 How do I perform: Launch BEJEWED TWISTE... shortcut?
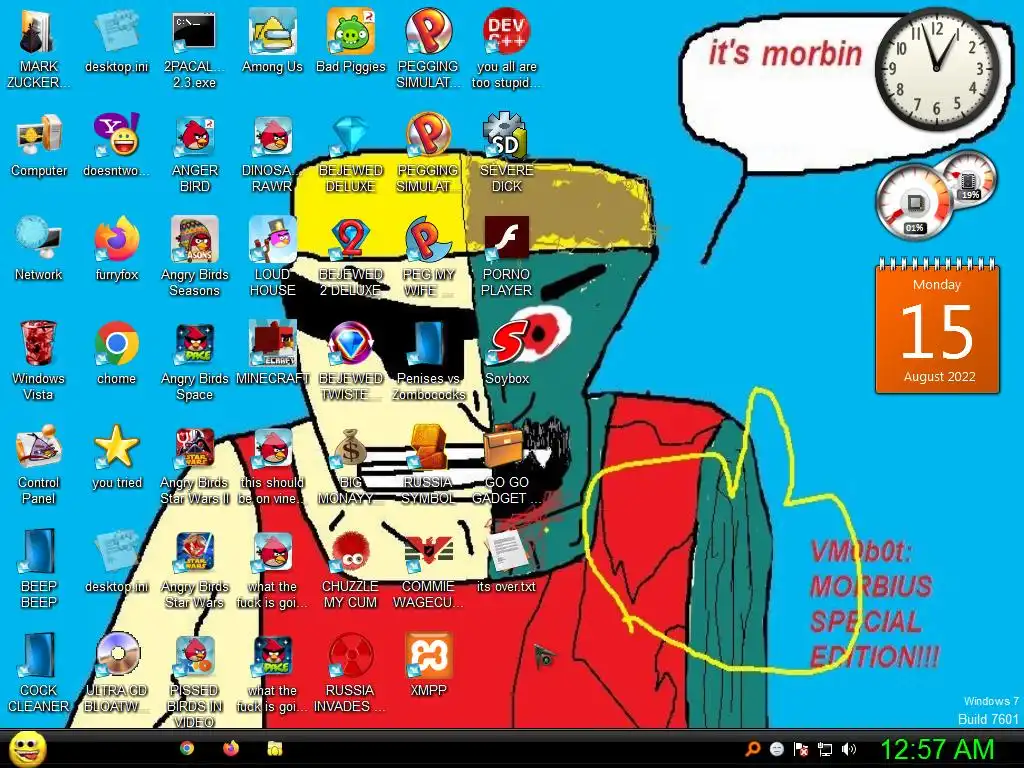350,344
